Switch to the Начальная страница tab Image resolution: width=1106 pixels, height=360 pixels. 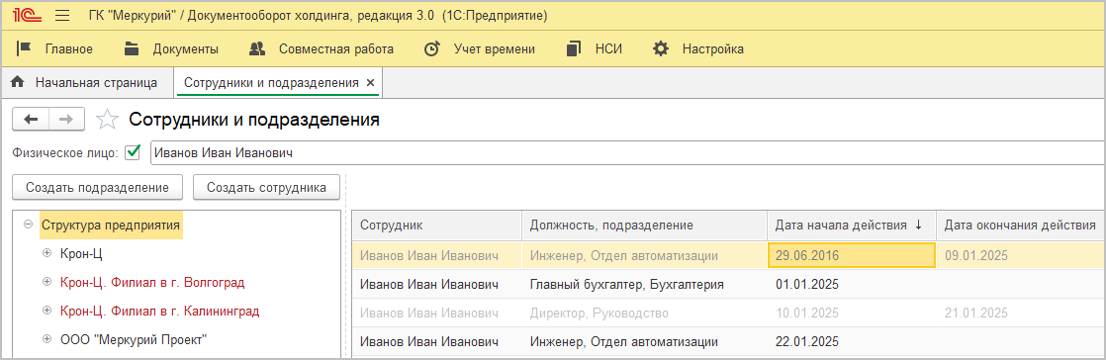(x=87, y=83)
